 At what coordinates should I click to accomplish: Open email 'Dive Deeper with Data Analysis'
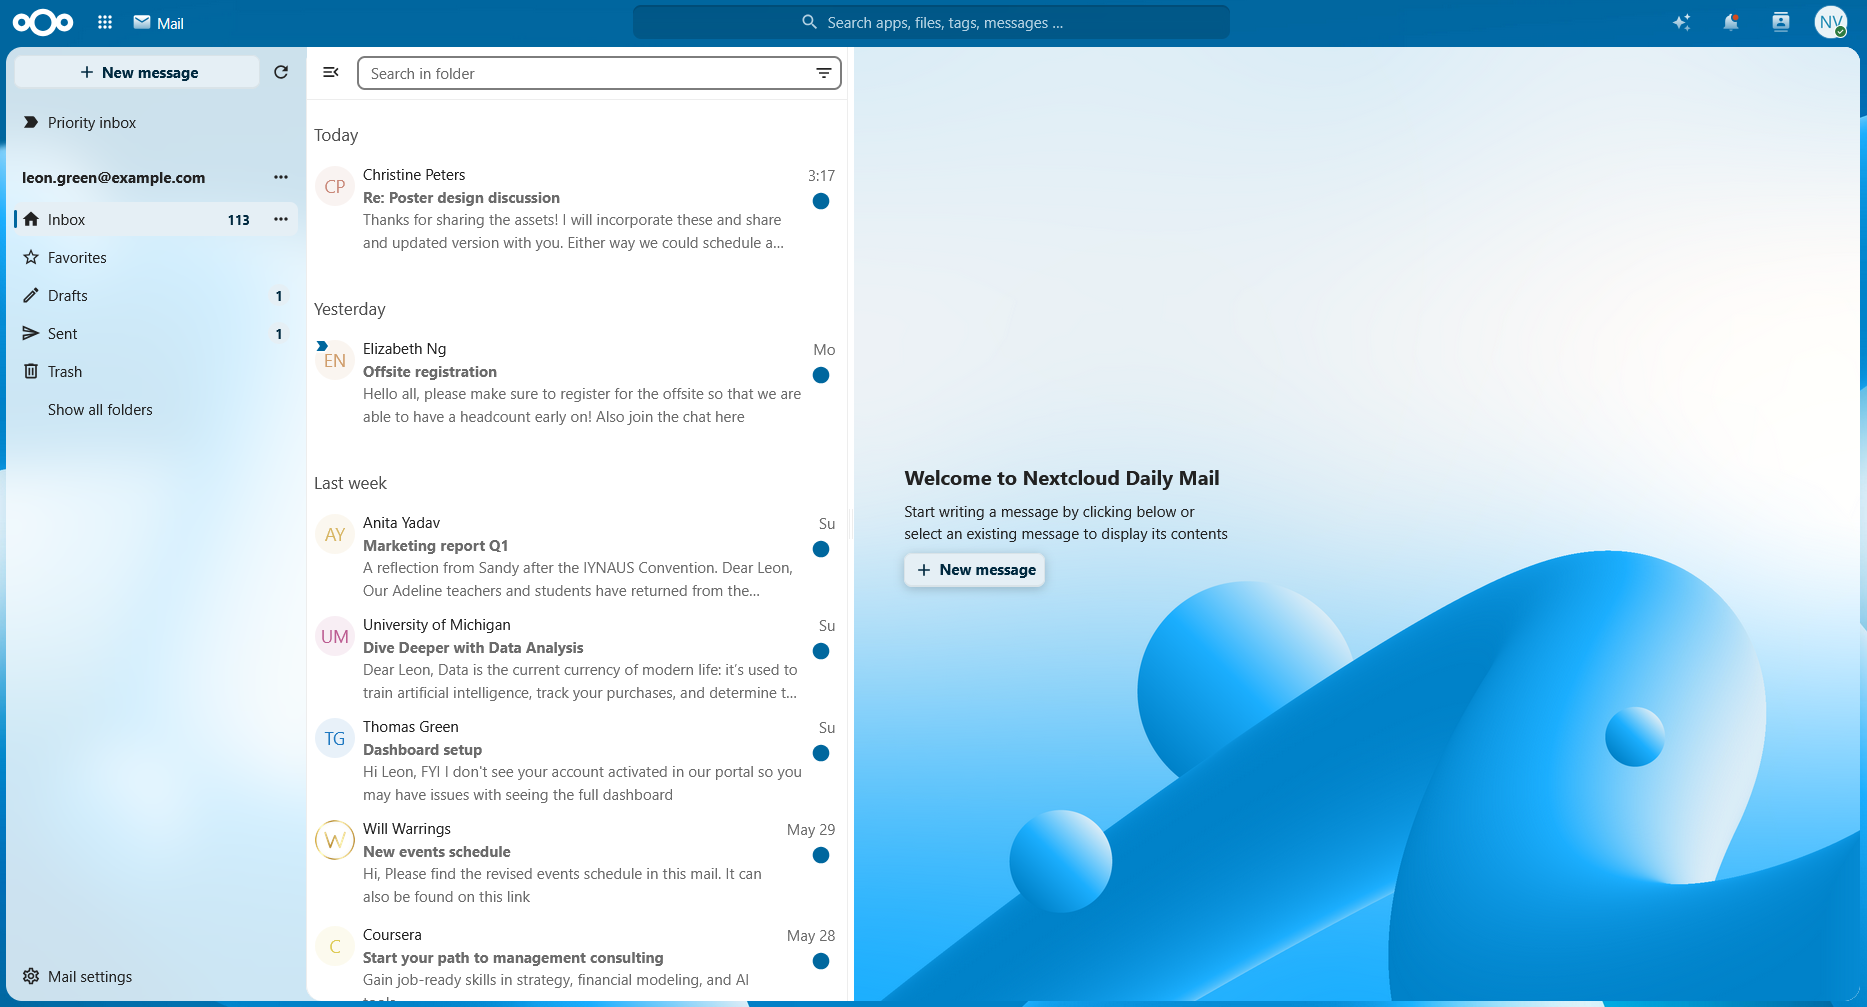pos(577,659)
